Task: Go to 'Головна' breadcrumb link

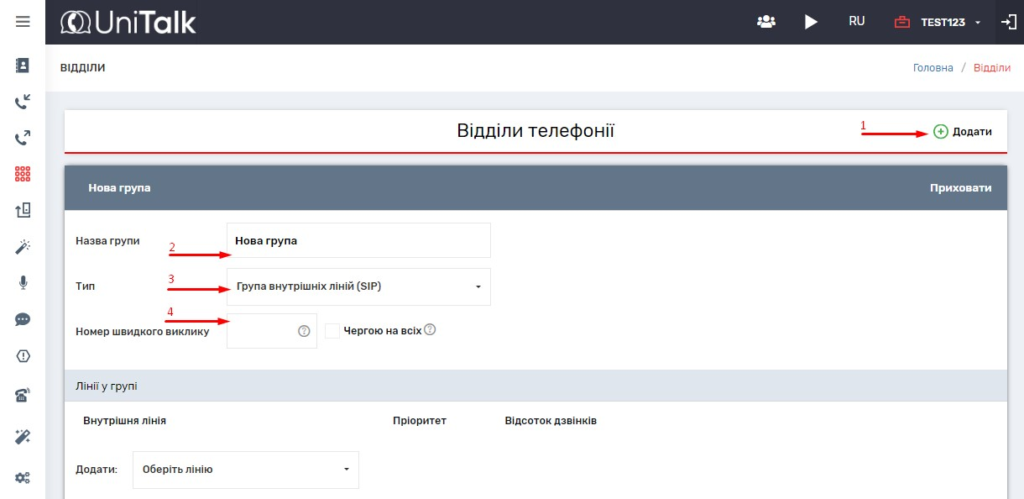Action: coord(932,68)
